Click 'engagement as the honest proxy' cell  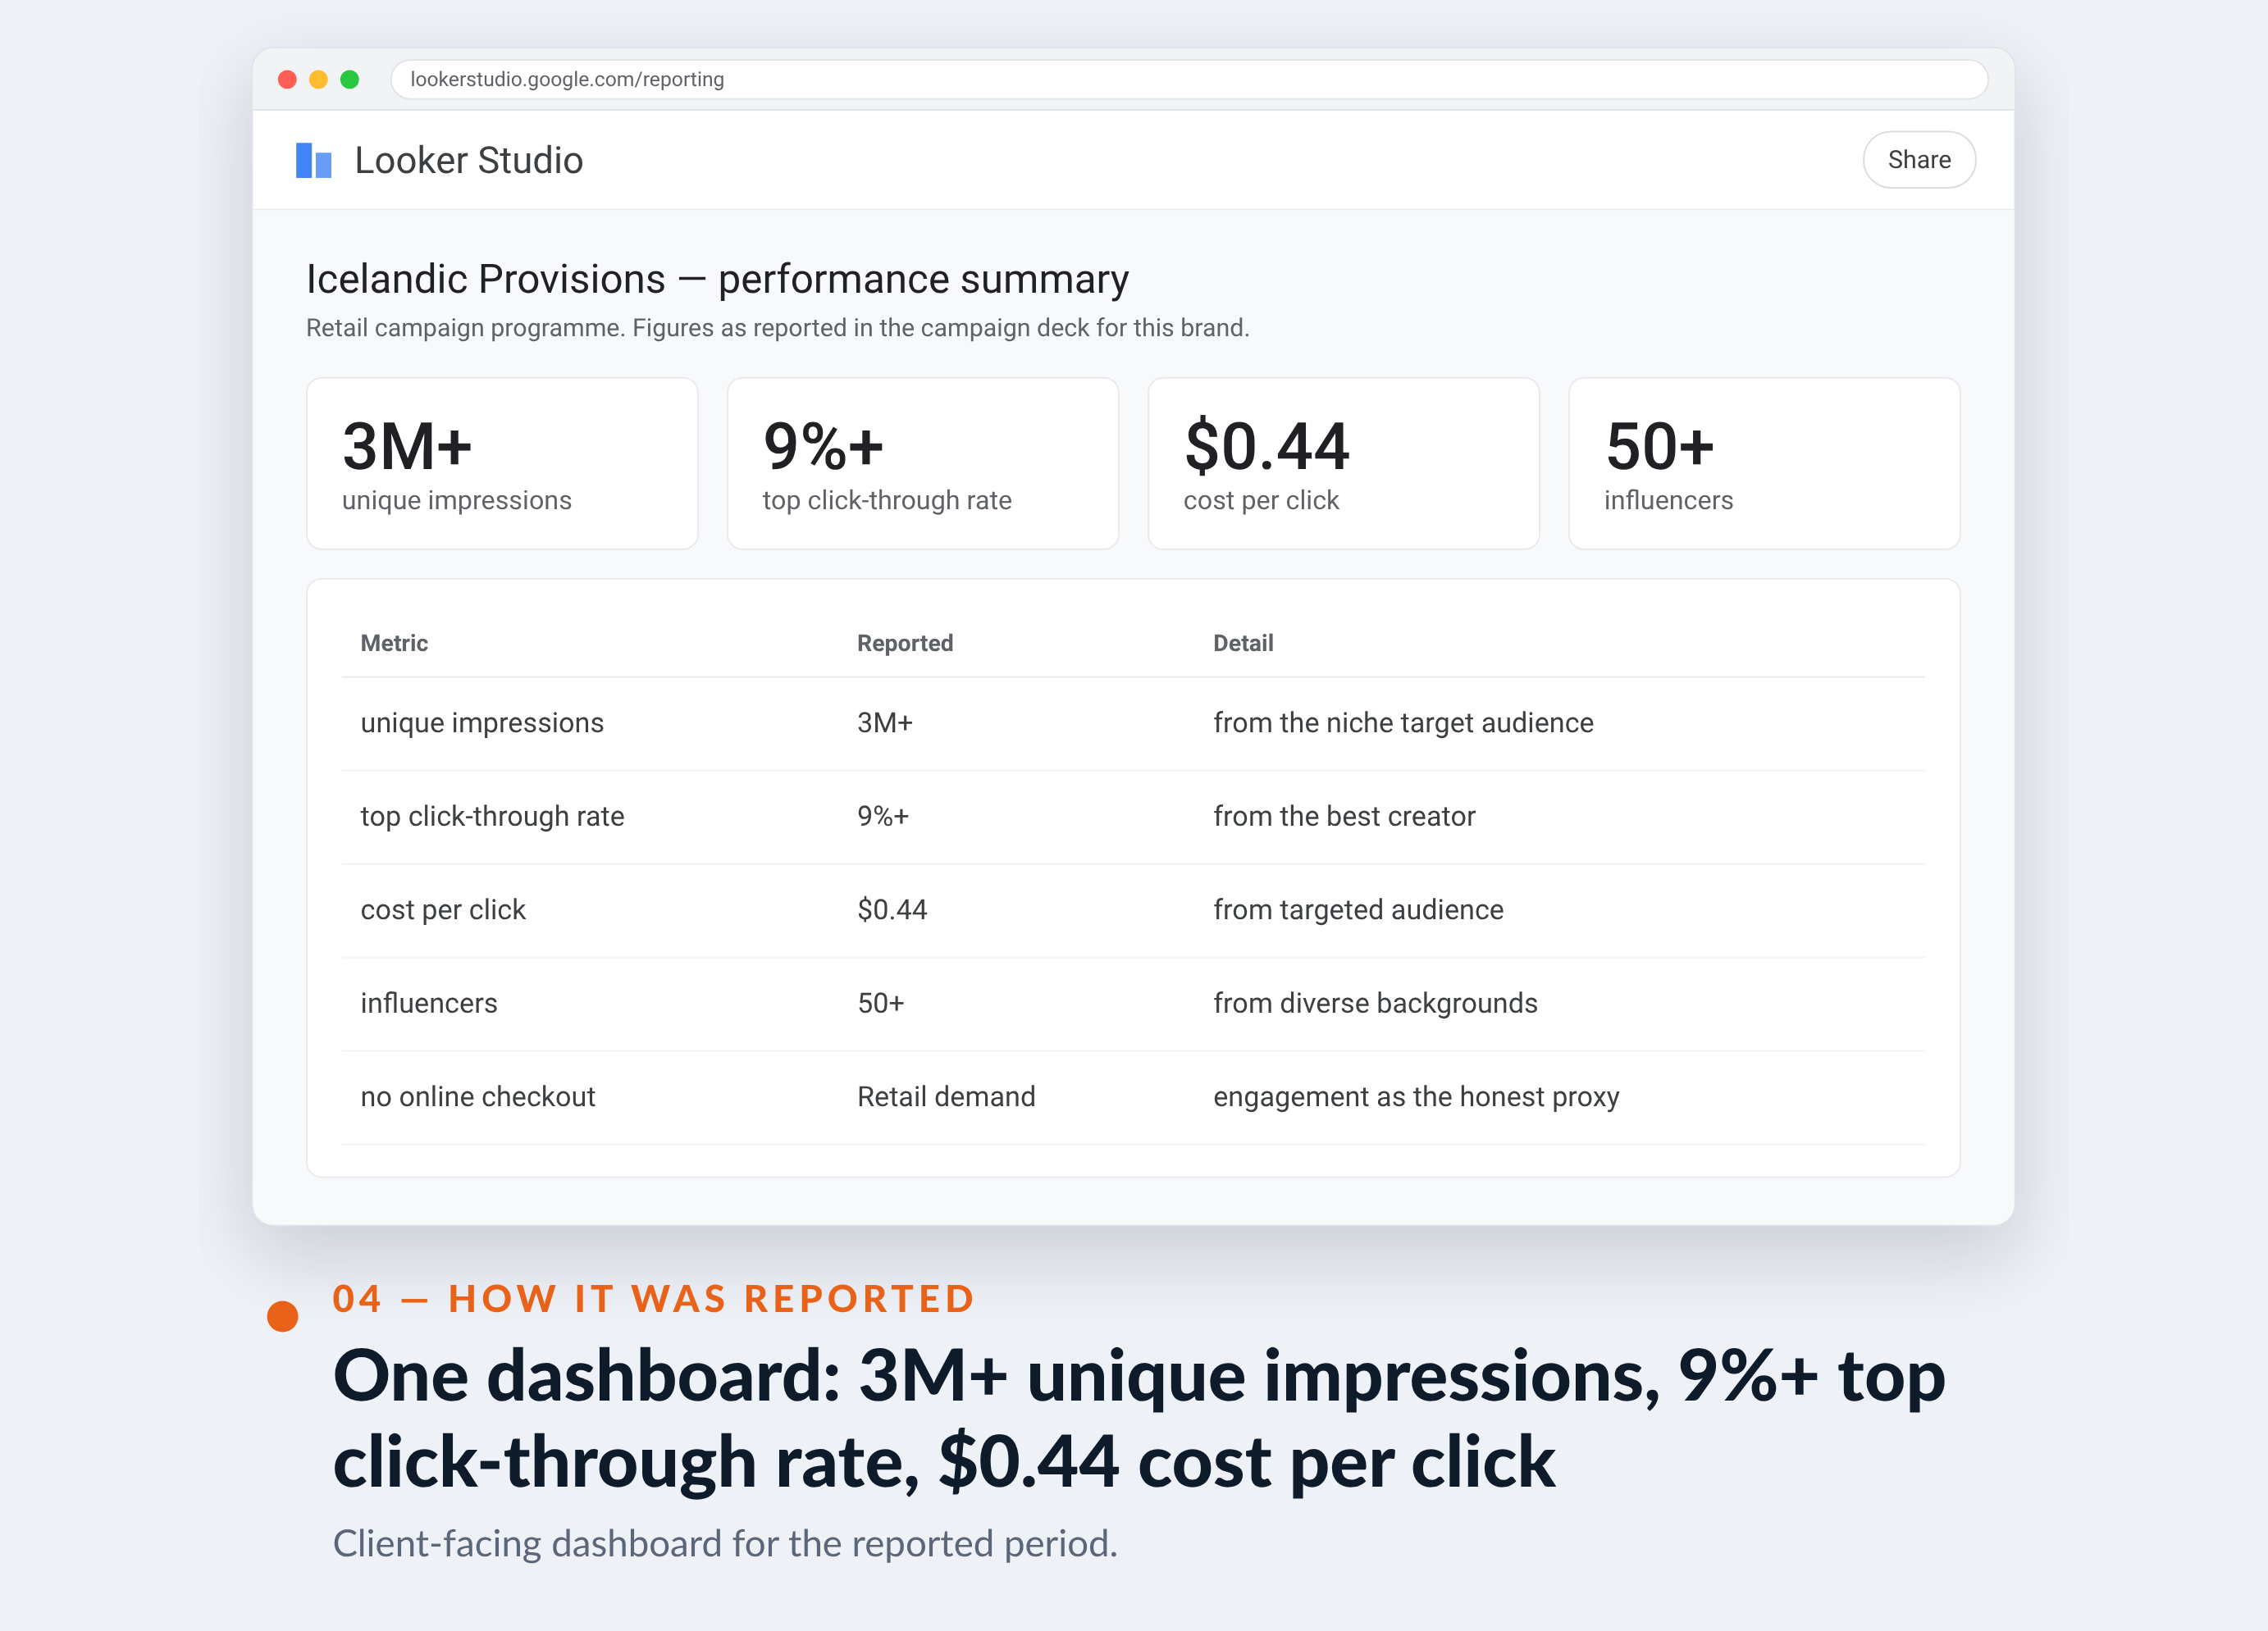[1416, 1097]
